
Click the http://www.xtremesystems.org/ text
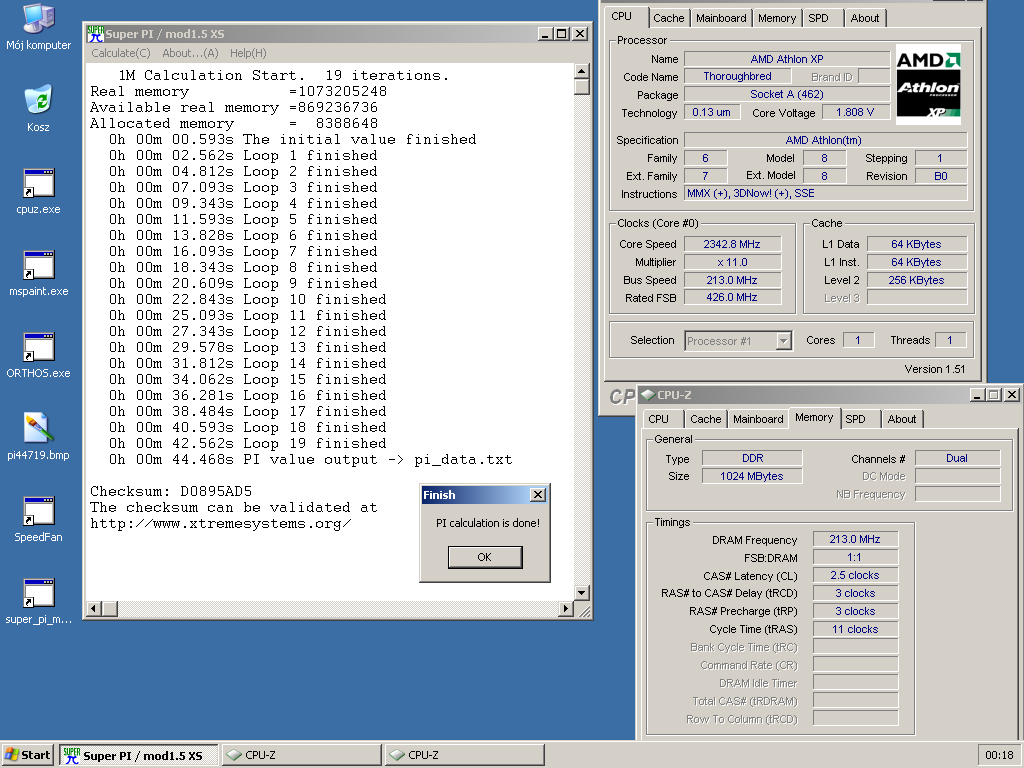pyautogui.click(x=221, y=524)
